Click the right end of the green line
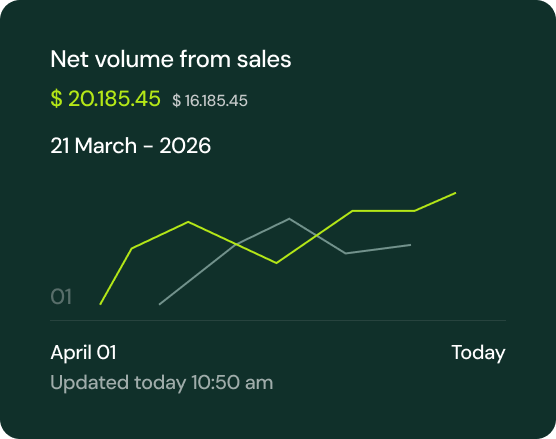Screen dimensions: 556x439 pos(455,193)
